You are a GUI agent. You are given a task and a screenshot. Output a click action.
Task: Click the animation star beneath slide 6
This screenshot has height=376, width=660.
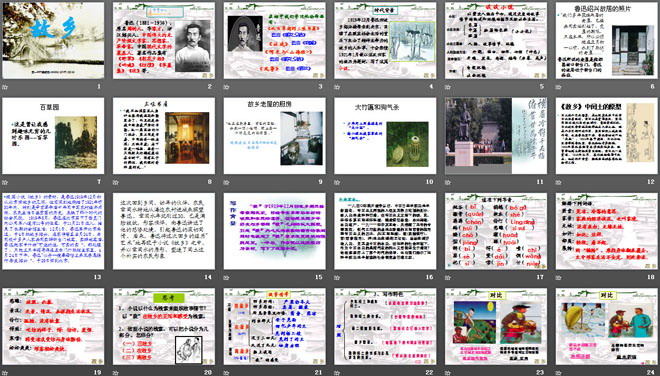tap(559, 87)
